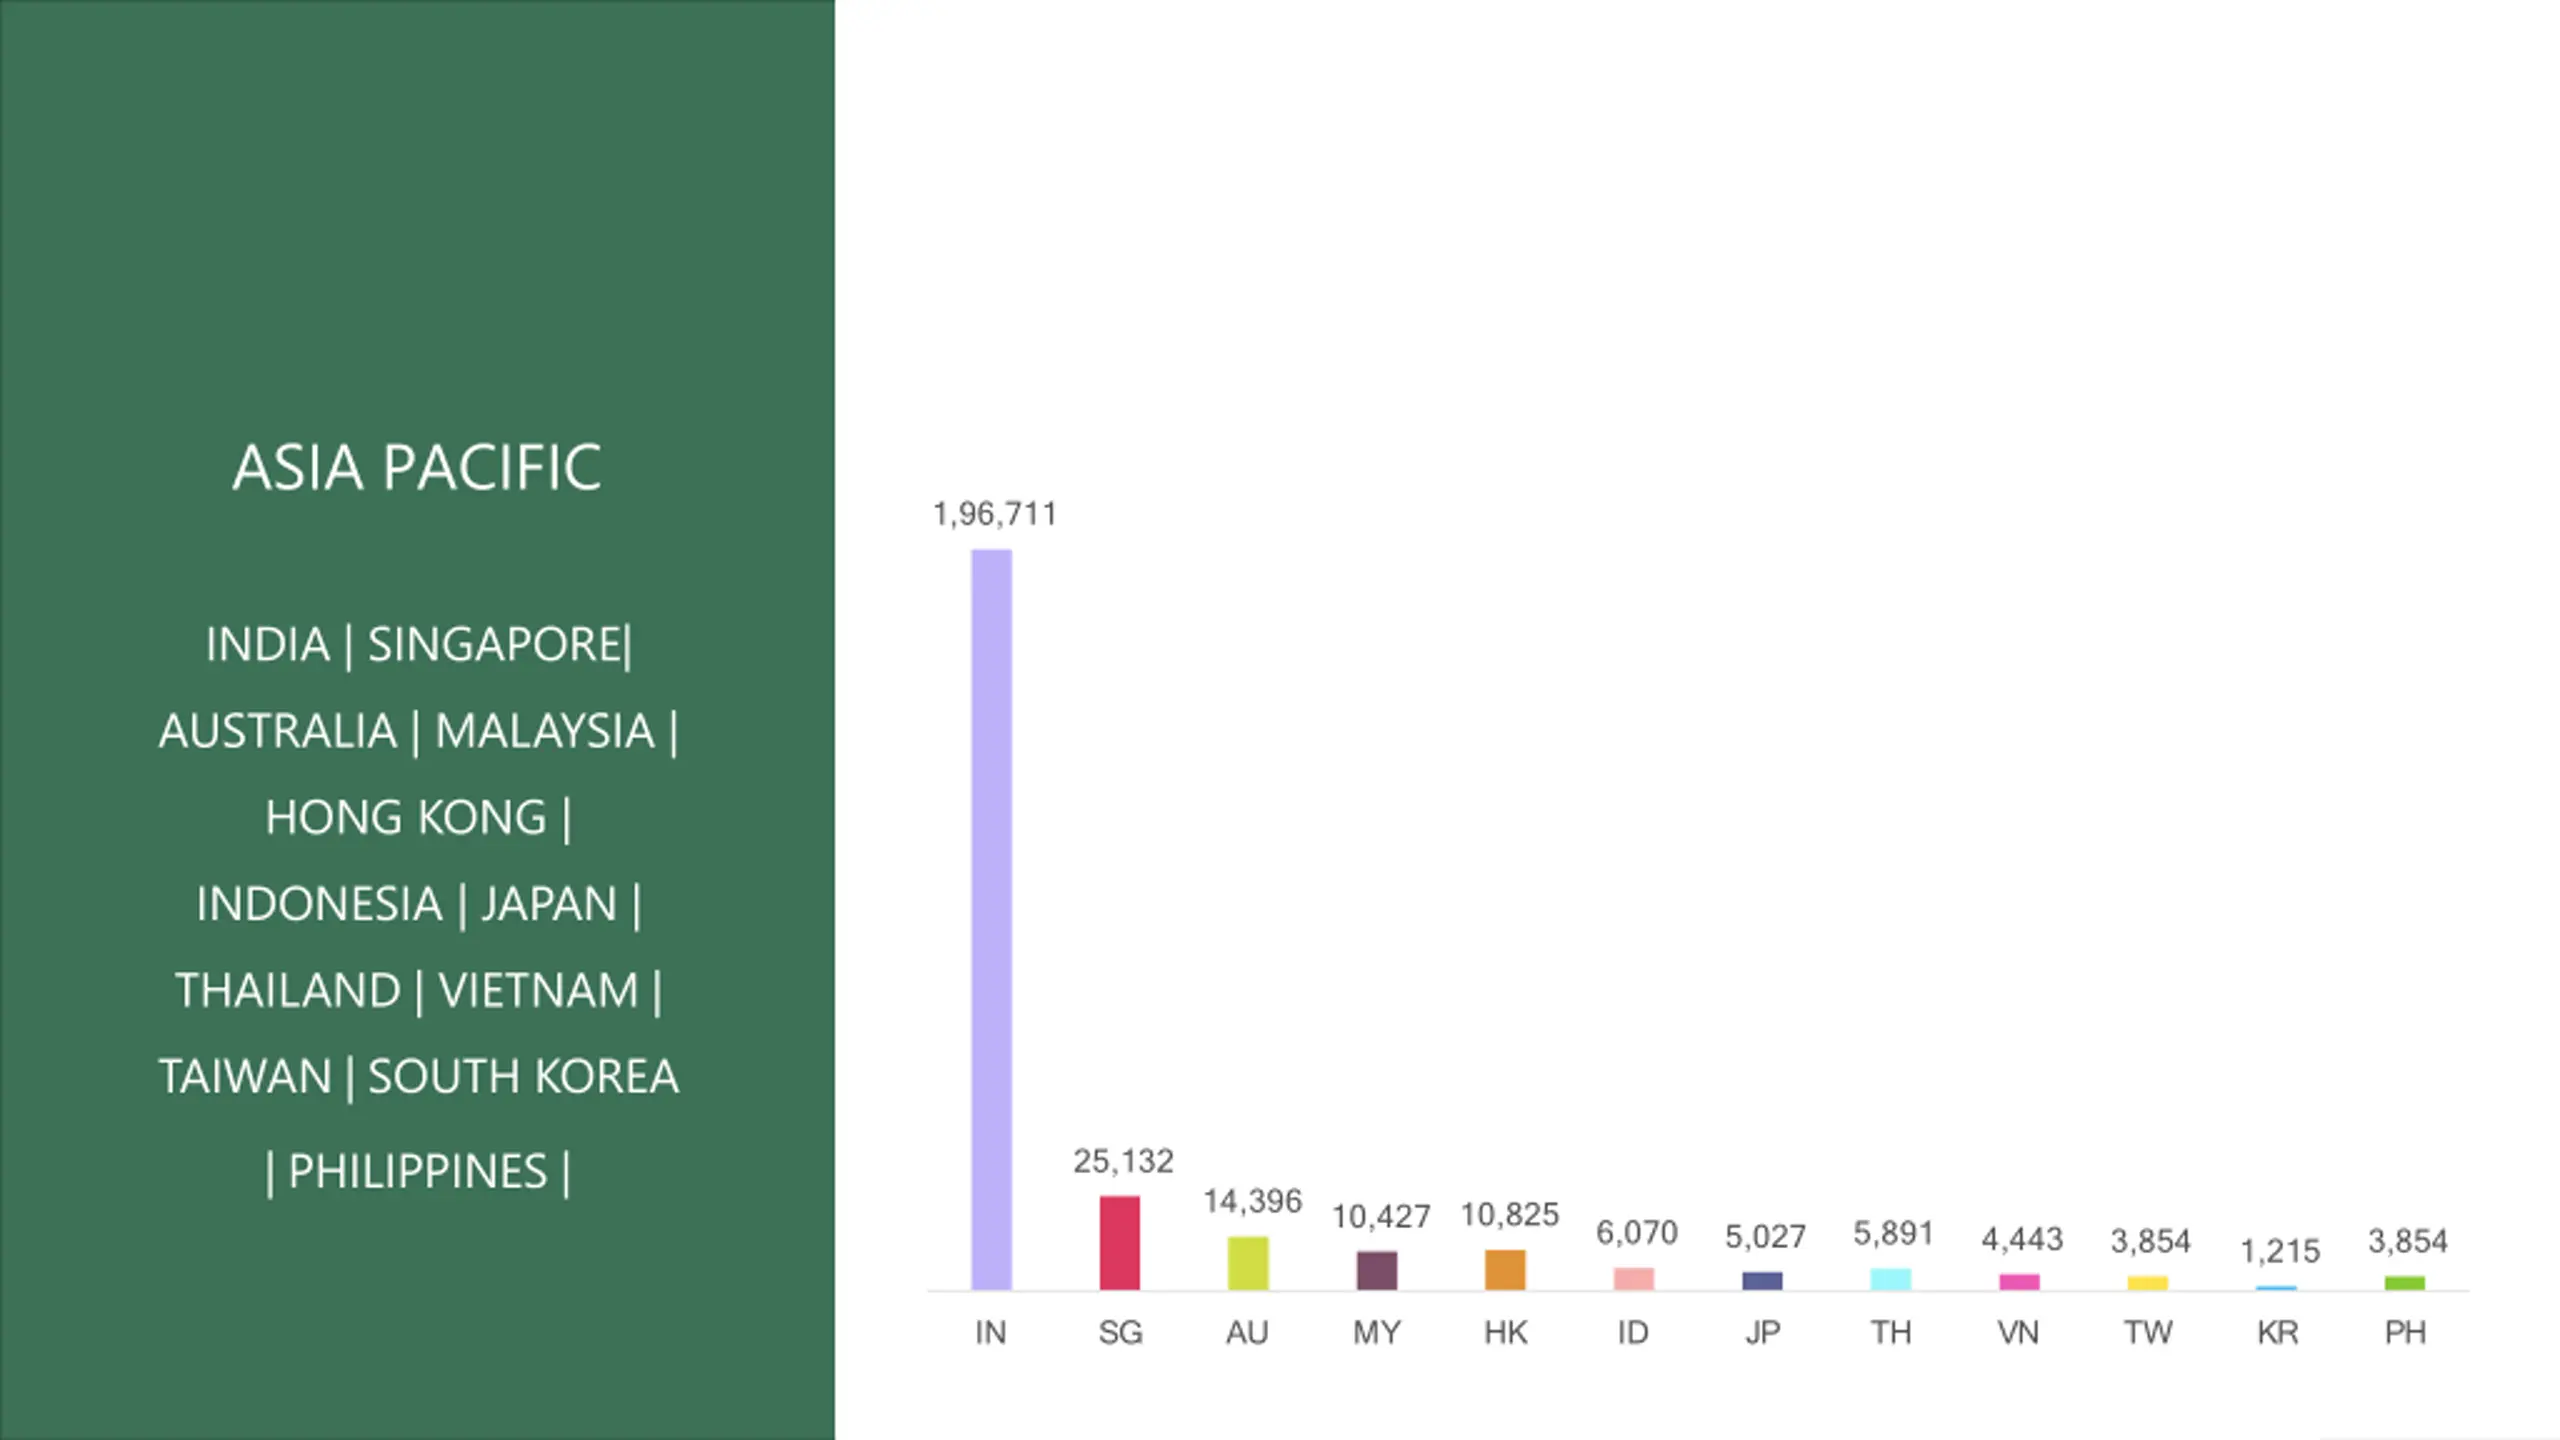Select the KR axis label
The height and width of the screenshot is (1440, 2560).
pyautogui.click(x=2277, y=1332)
